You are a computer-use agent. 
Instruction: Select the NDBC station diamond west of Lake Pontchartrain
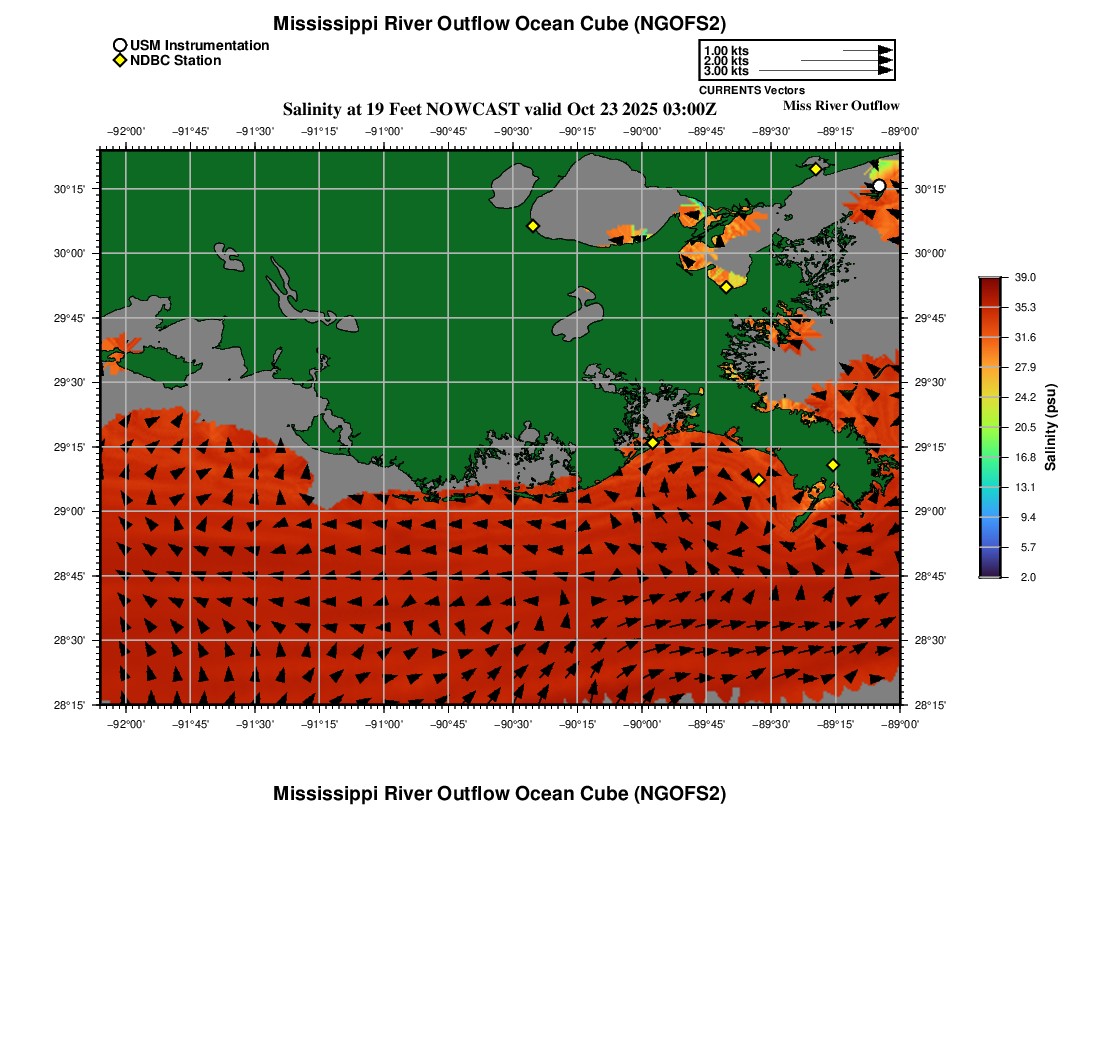coord(533,226)
